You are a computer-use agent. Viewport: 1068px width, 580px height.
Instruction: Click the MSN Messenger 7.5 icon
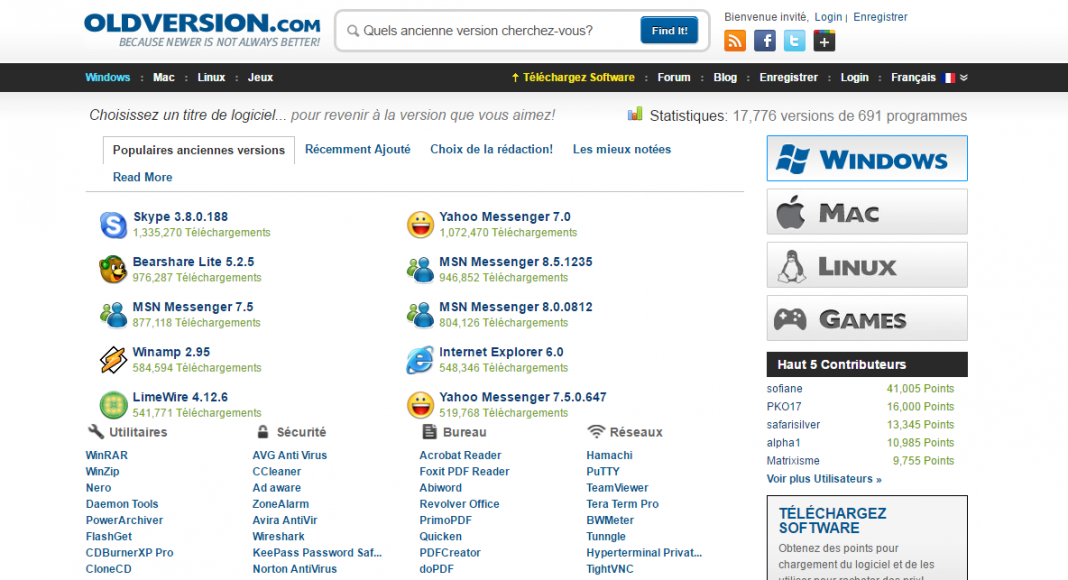113,315
